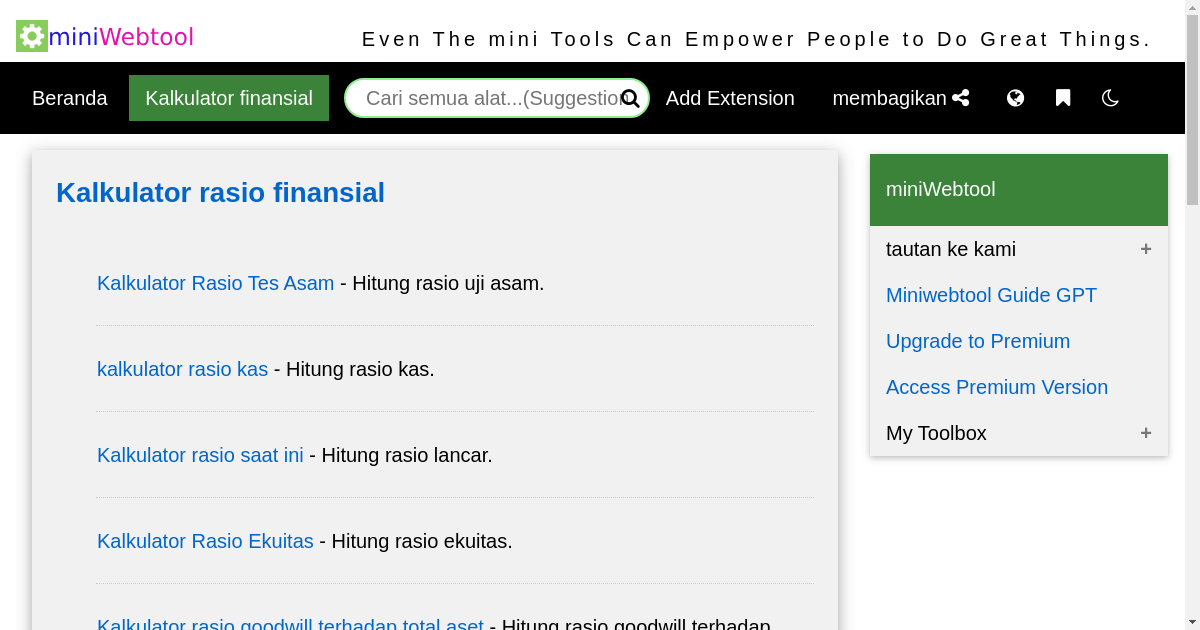Enable dark mode with the moon icon
The height and width of the screenshot is (630, 1200).
tap(1110, 98)
